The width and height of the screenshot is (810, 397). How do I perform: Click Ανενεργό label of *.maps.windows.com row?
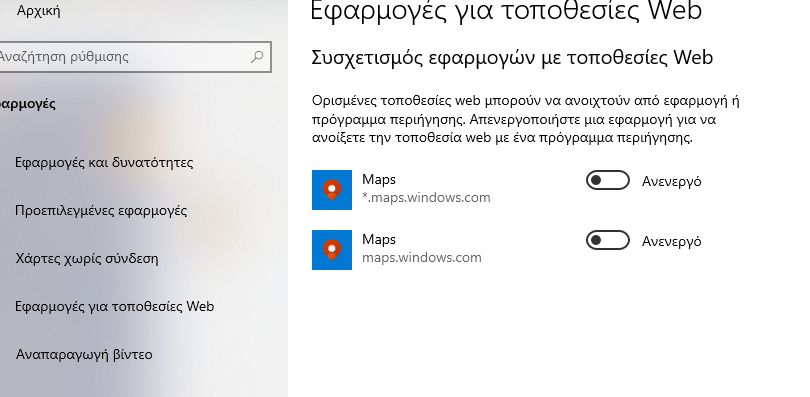point(672,182)
